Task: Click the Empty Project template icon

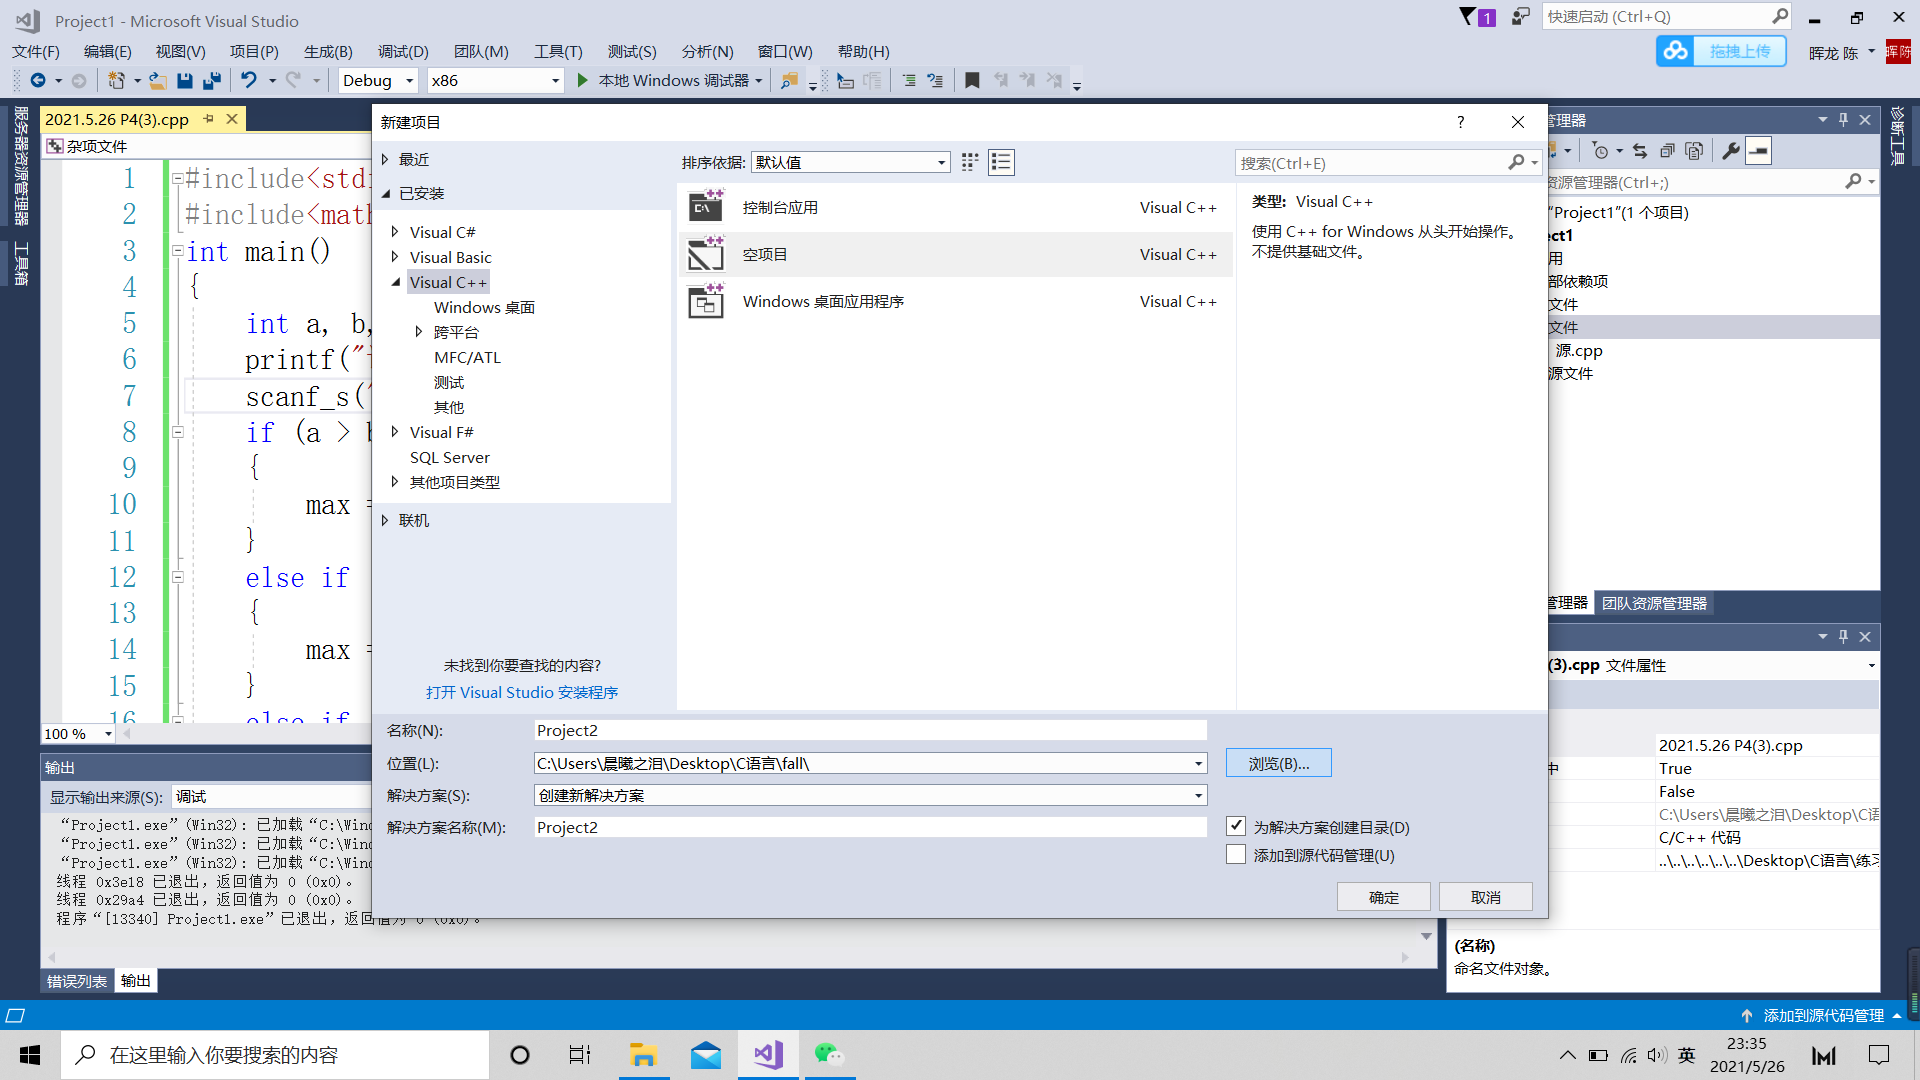Action: pos(706,256)
